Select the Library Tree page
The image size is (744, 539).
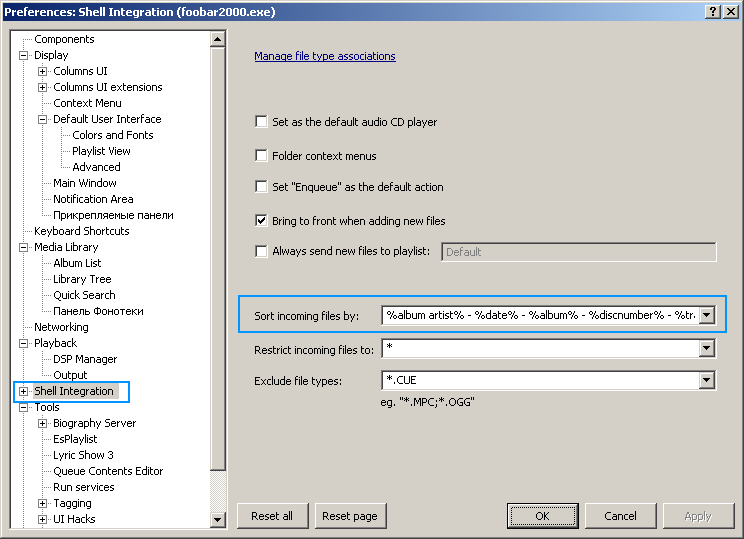tap(82, 279)
